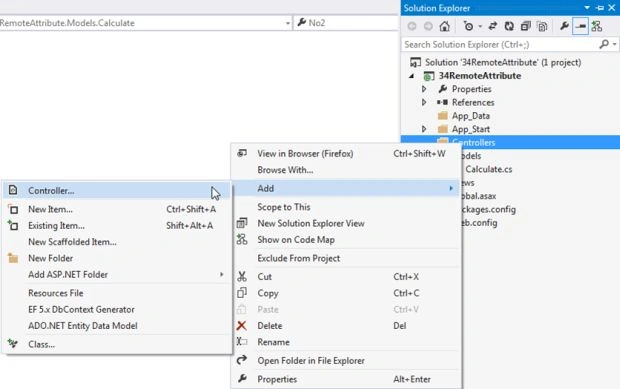Image resolution: width=620 pixels, height=389 pixels.
Task: Refresh the Solution Explorer tree
Action: pos(509,26)
